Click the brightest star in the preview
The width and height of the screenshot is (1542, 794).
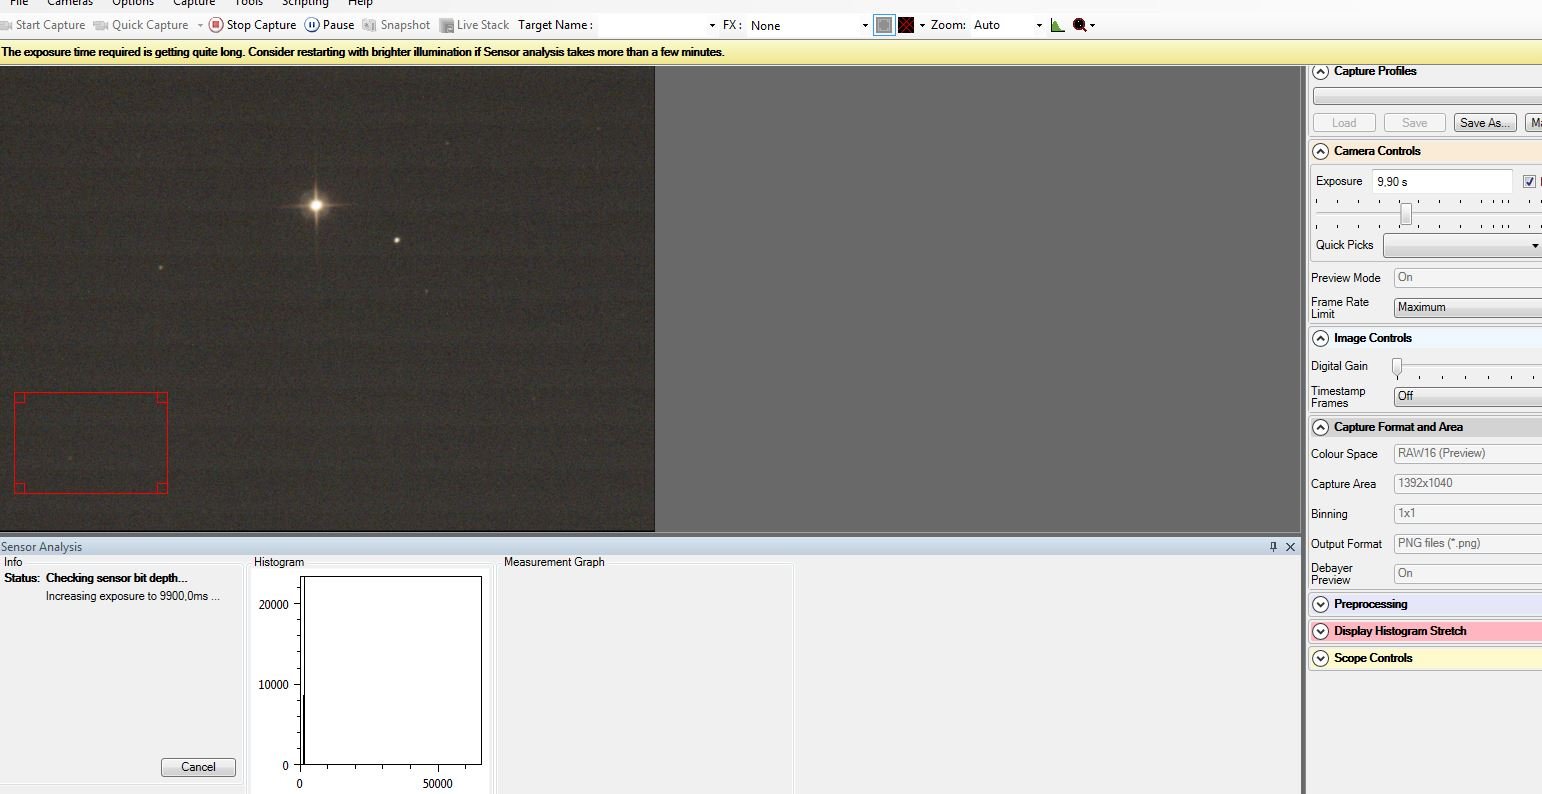tap(316, 205)
